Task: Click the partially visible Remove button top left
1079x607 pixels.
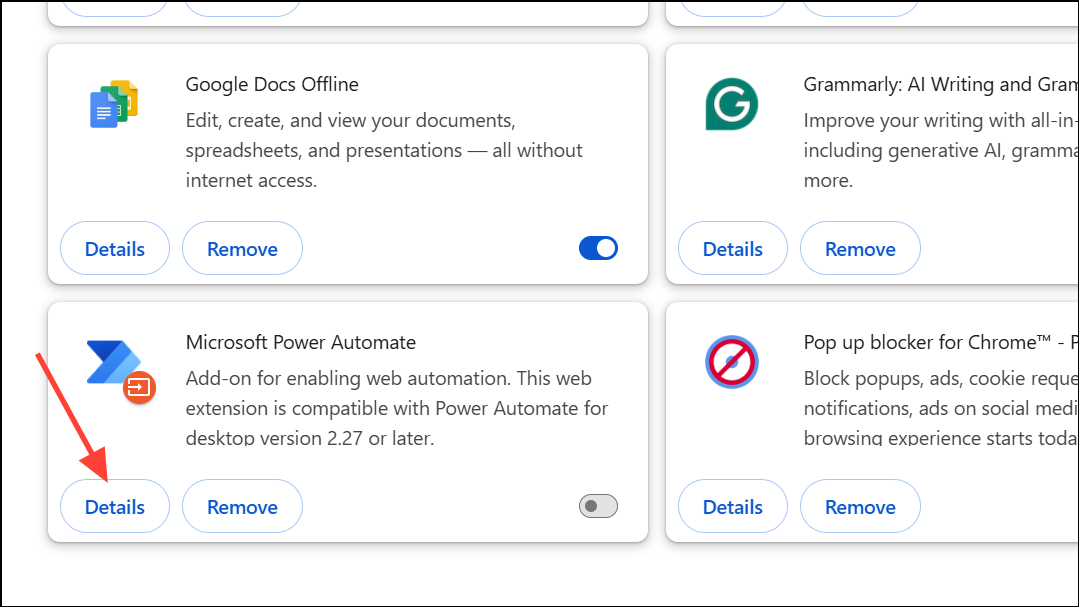Action: (x=242, y=5)
